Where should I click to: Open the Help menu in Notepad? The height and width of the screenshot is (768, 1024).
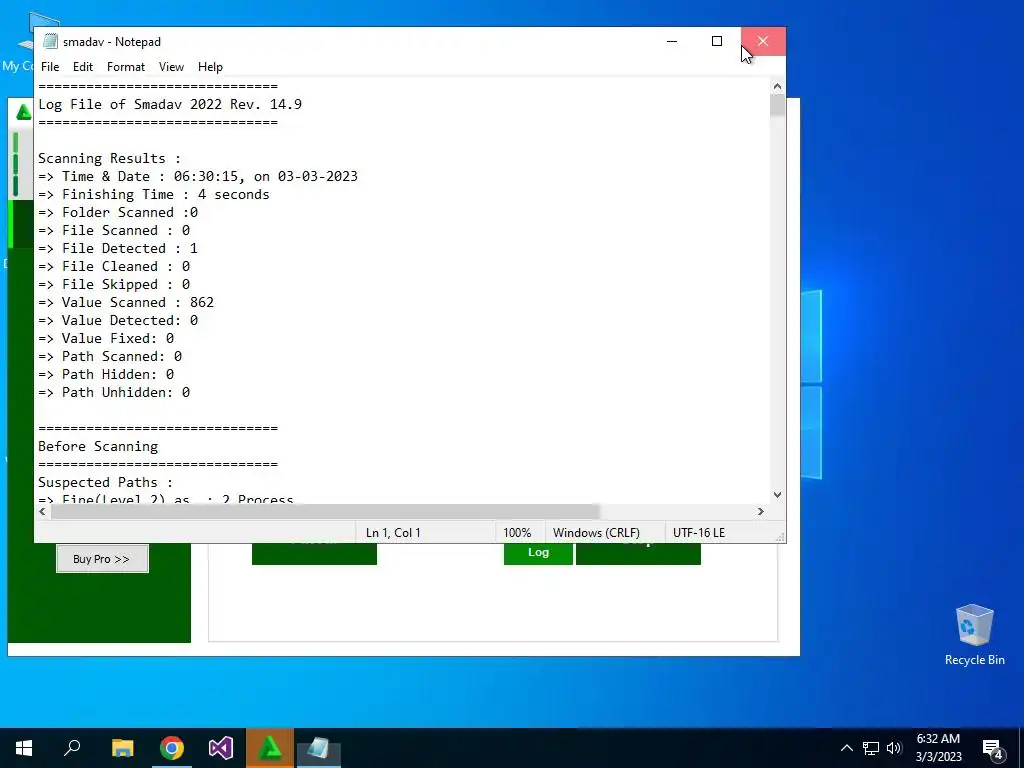pos(210,67)
